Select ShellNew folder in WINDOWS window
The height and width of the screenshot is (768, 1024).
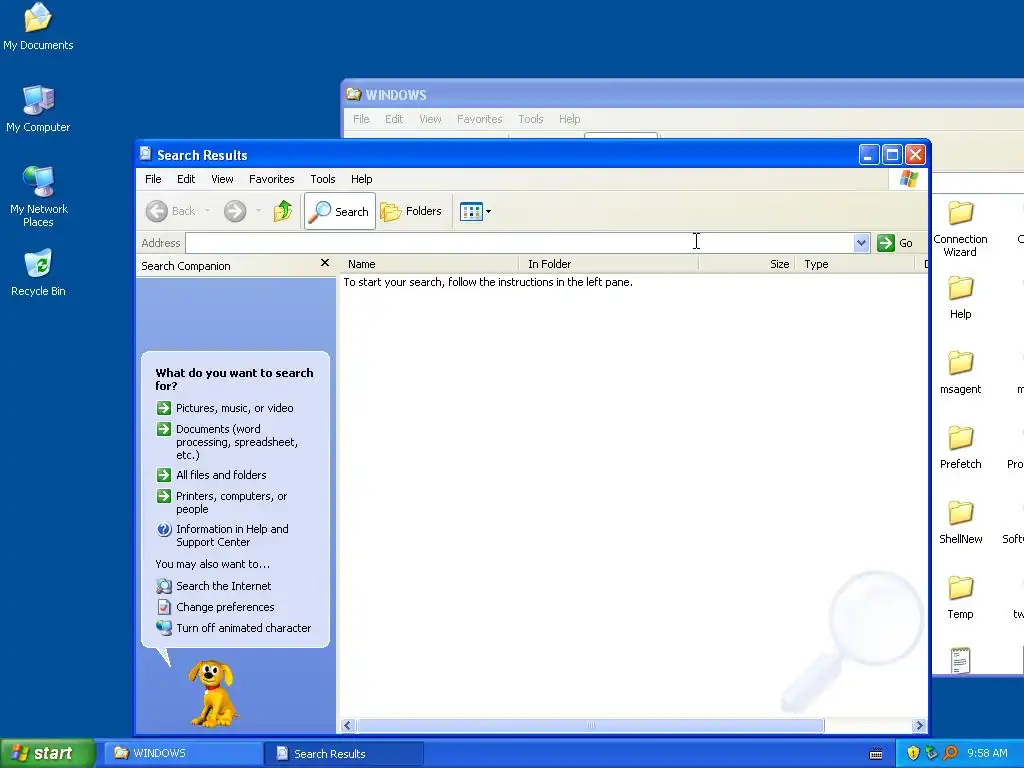(x=961, y=522)
